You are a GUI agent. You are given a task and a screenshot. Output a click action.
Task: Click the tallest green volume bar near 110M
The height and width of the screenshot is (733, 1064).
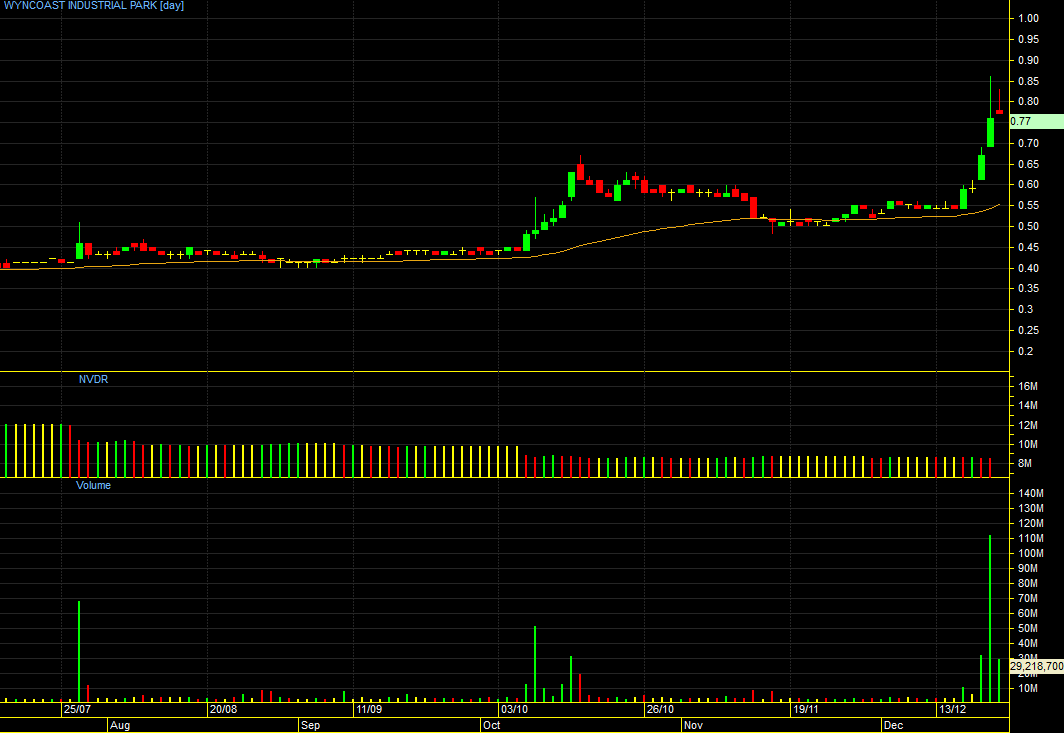tap(990, 618)
